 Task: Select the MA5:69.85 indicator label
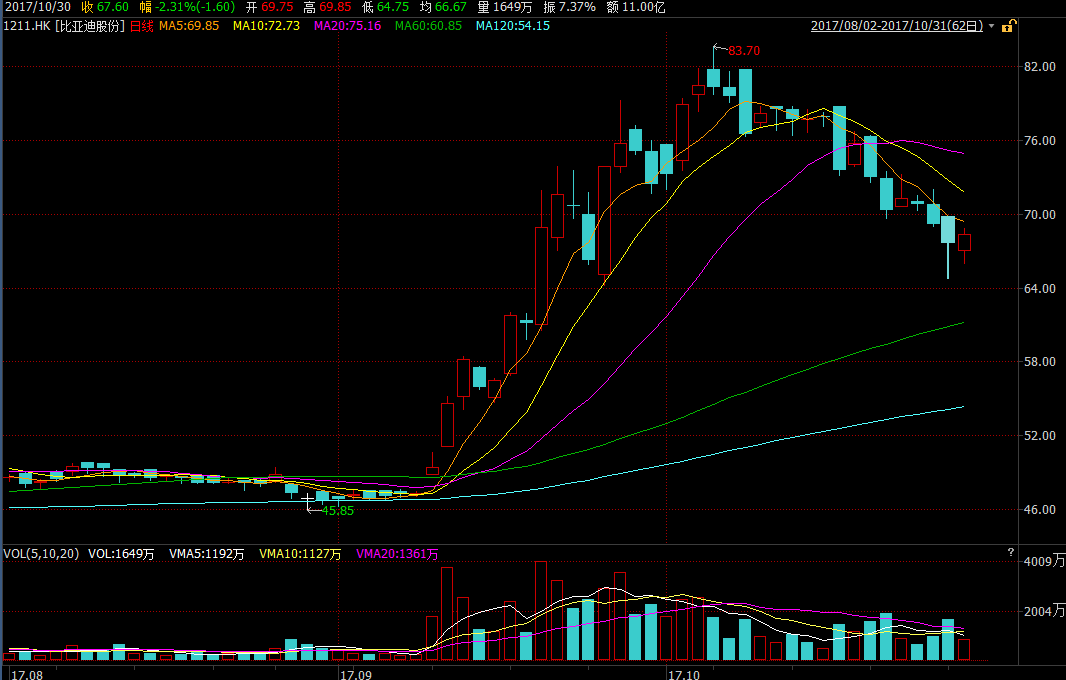click(x=189, y=26)
